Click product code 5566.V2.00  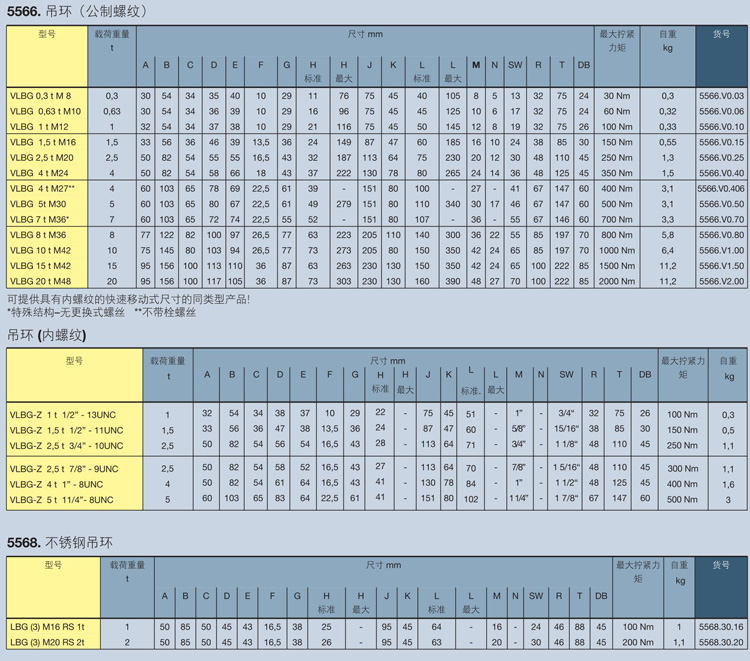(x=720, y=281)
